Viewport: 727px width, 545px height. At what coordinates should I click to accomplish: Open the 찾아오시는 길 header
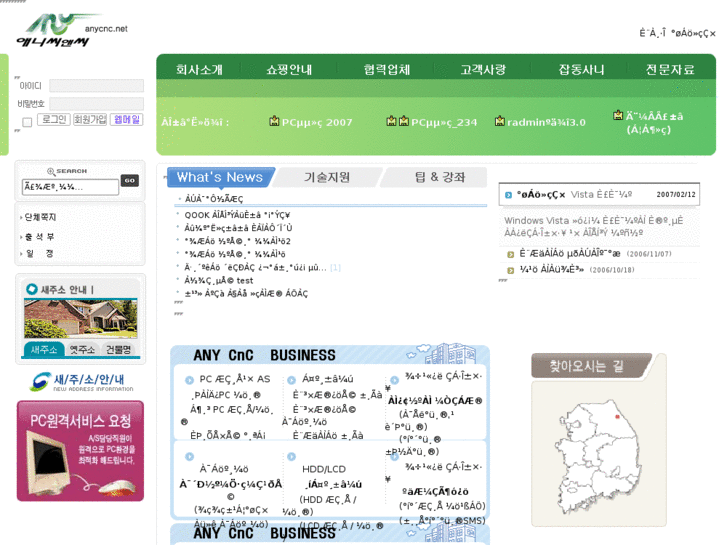pyautogui.click(x=591, y=366)
